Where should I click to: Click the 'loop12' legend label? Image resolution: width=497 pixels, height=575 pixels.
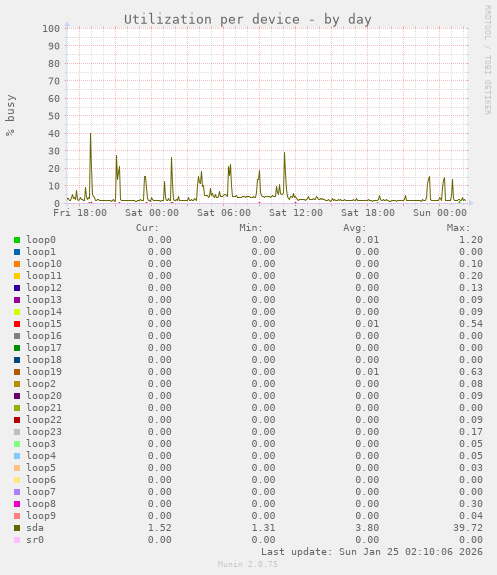44,288
